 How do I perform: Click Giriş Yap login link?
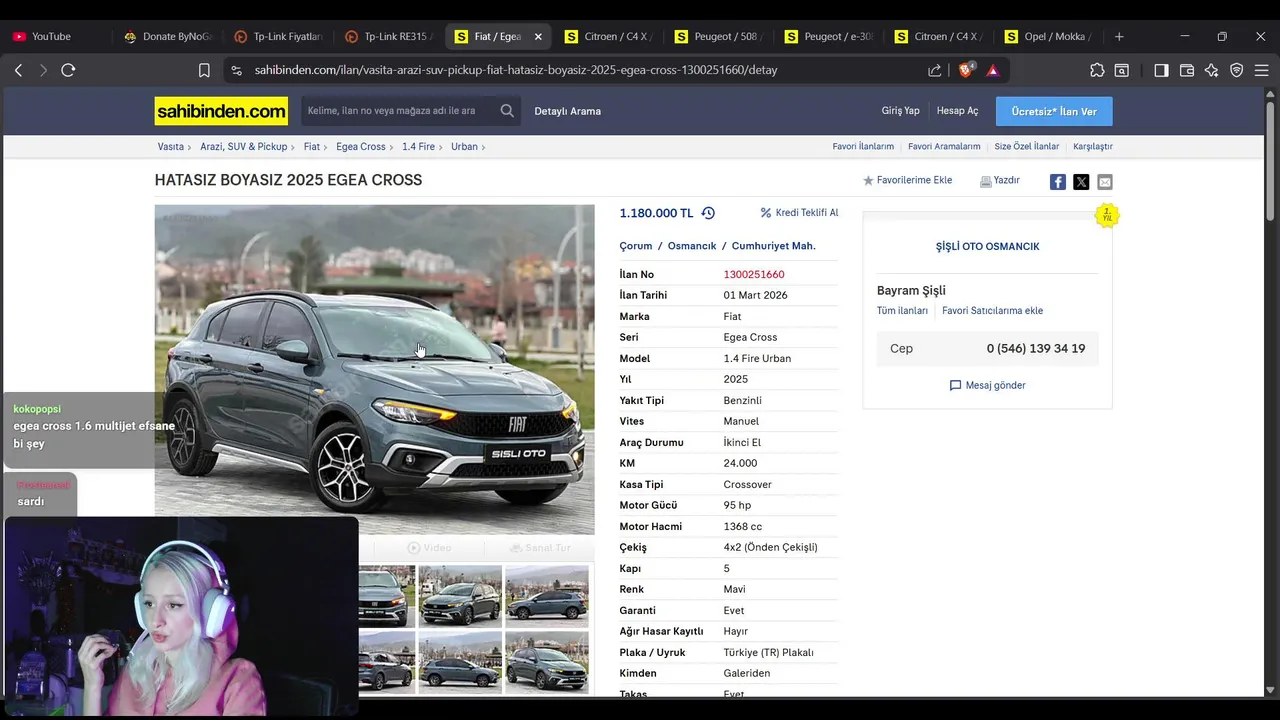pos(900,111)
